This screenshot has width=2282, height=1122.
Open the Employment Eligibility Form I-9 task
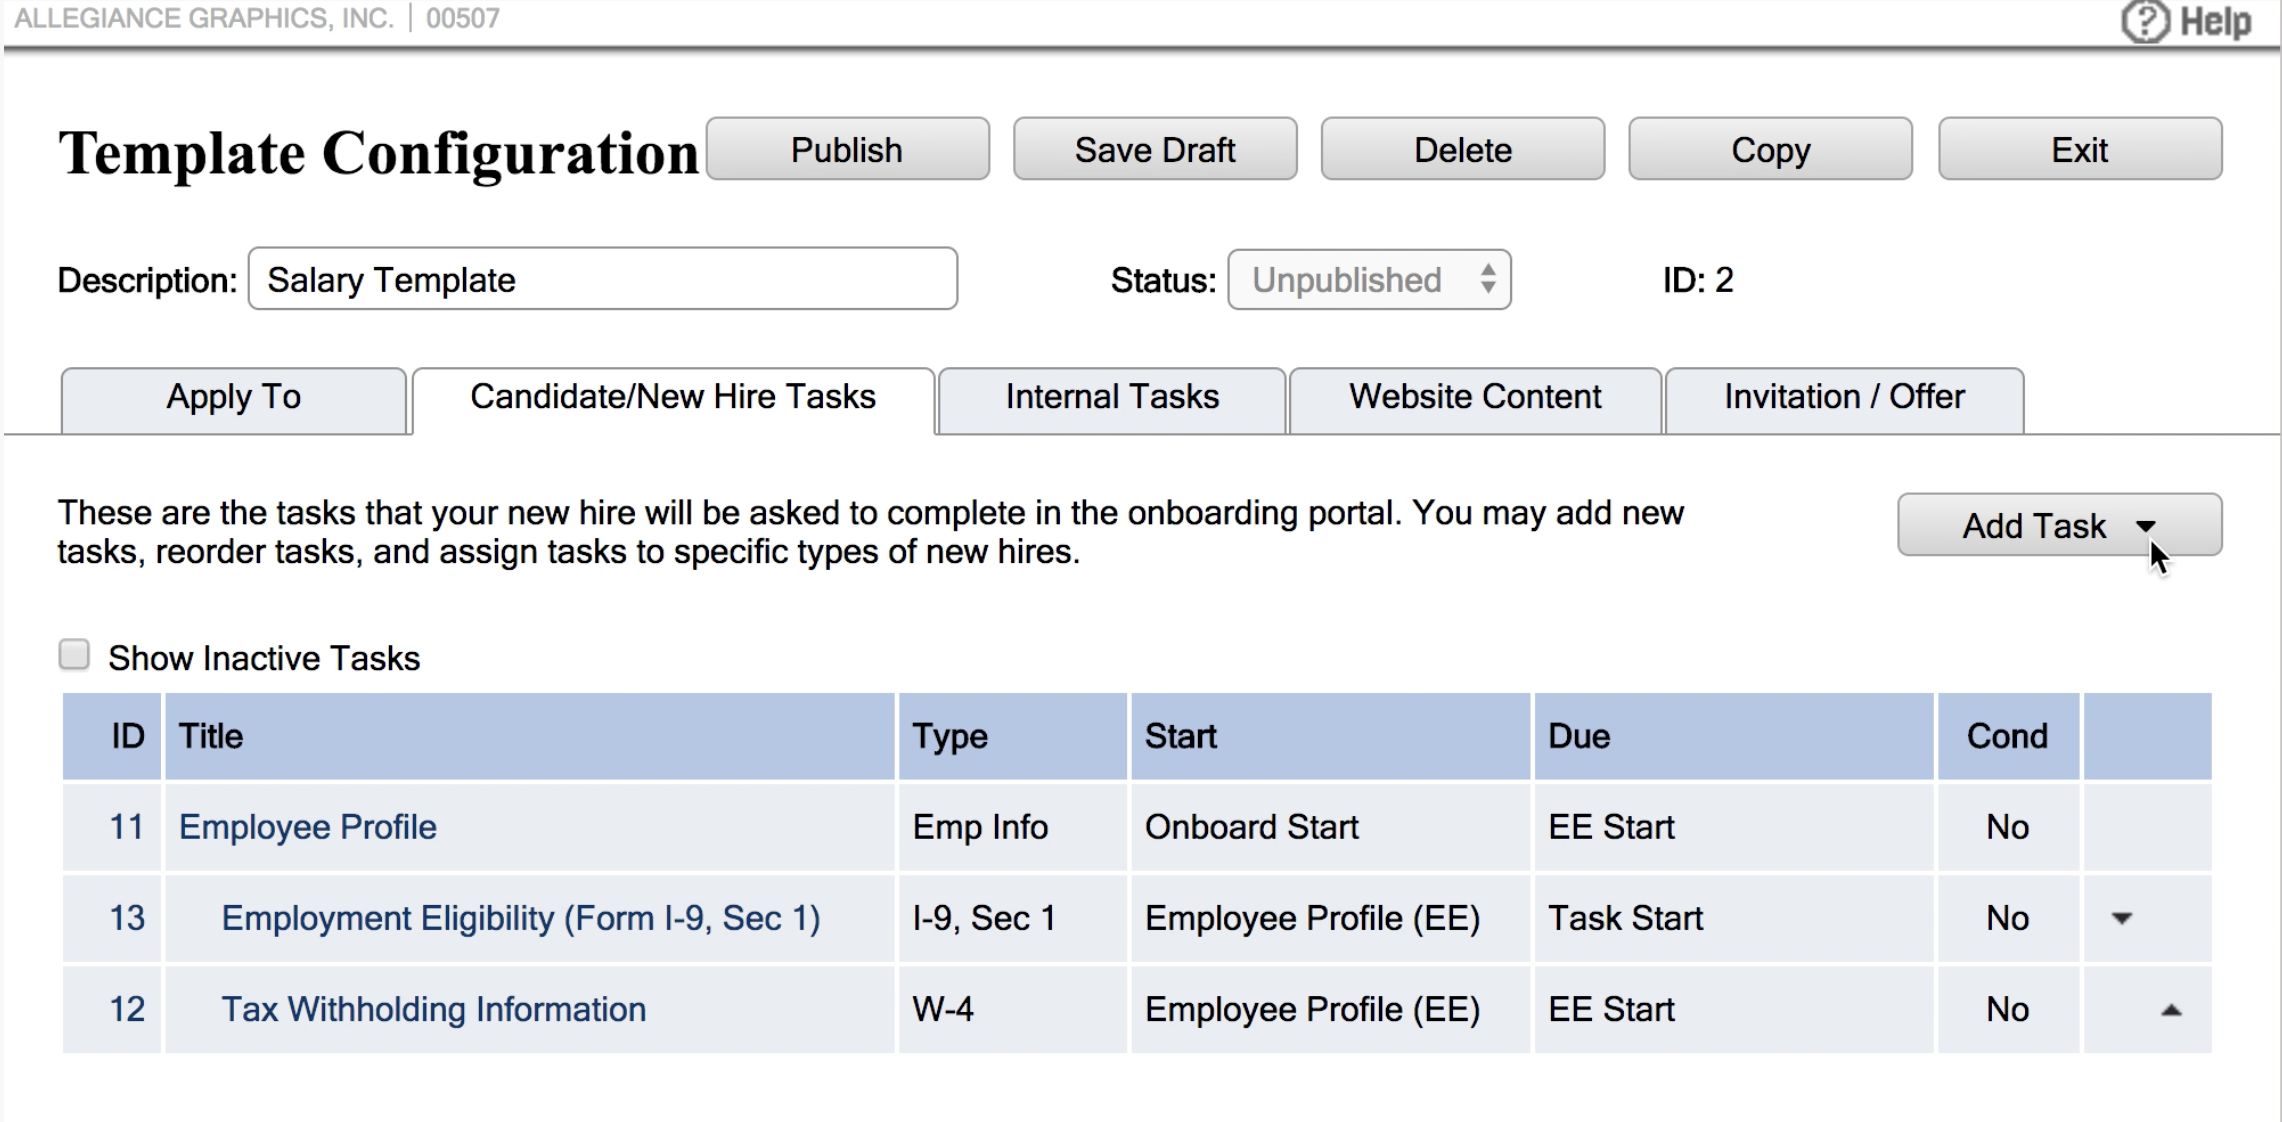tap(521, 918)
